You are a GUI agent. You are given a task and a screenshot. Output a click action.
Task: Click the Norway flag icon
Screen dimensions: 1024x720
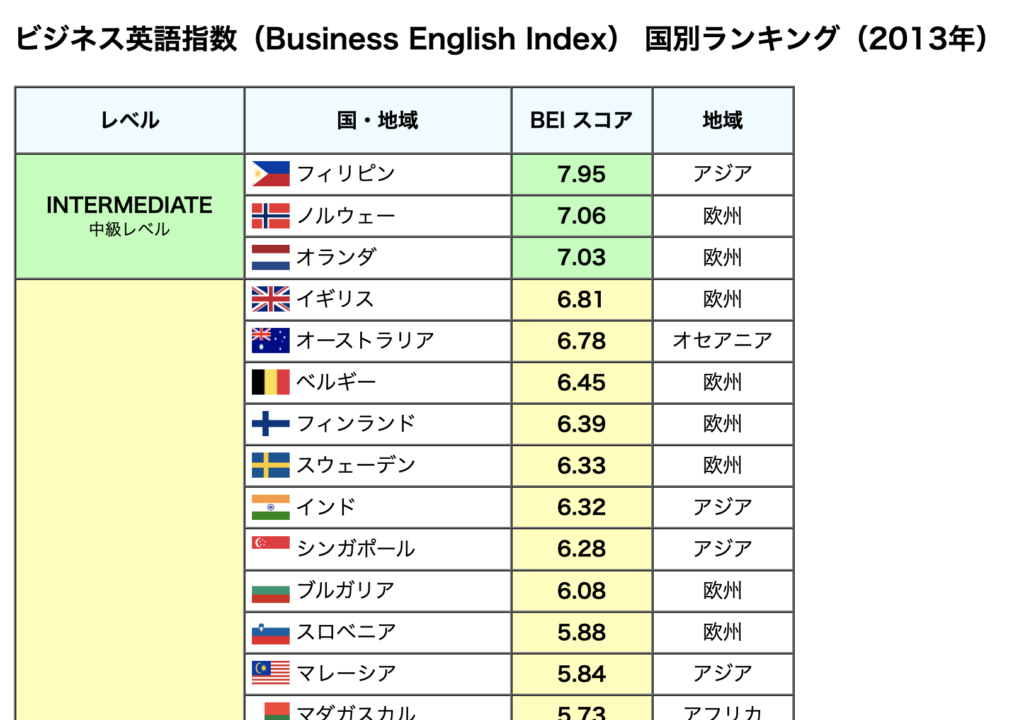[270, 216]
